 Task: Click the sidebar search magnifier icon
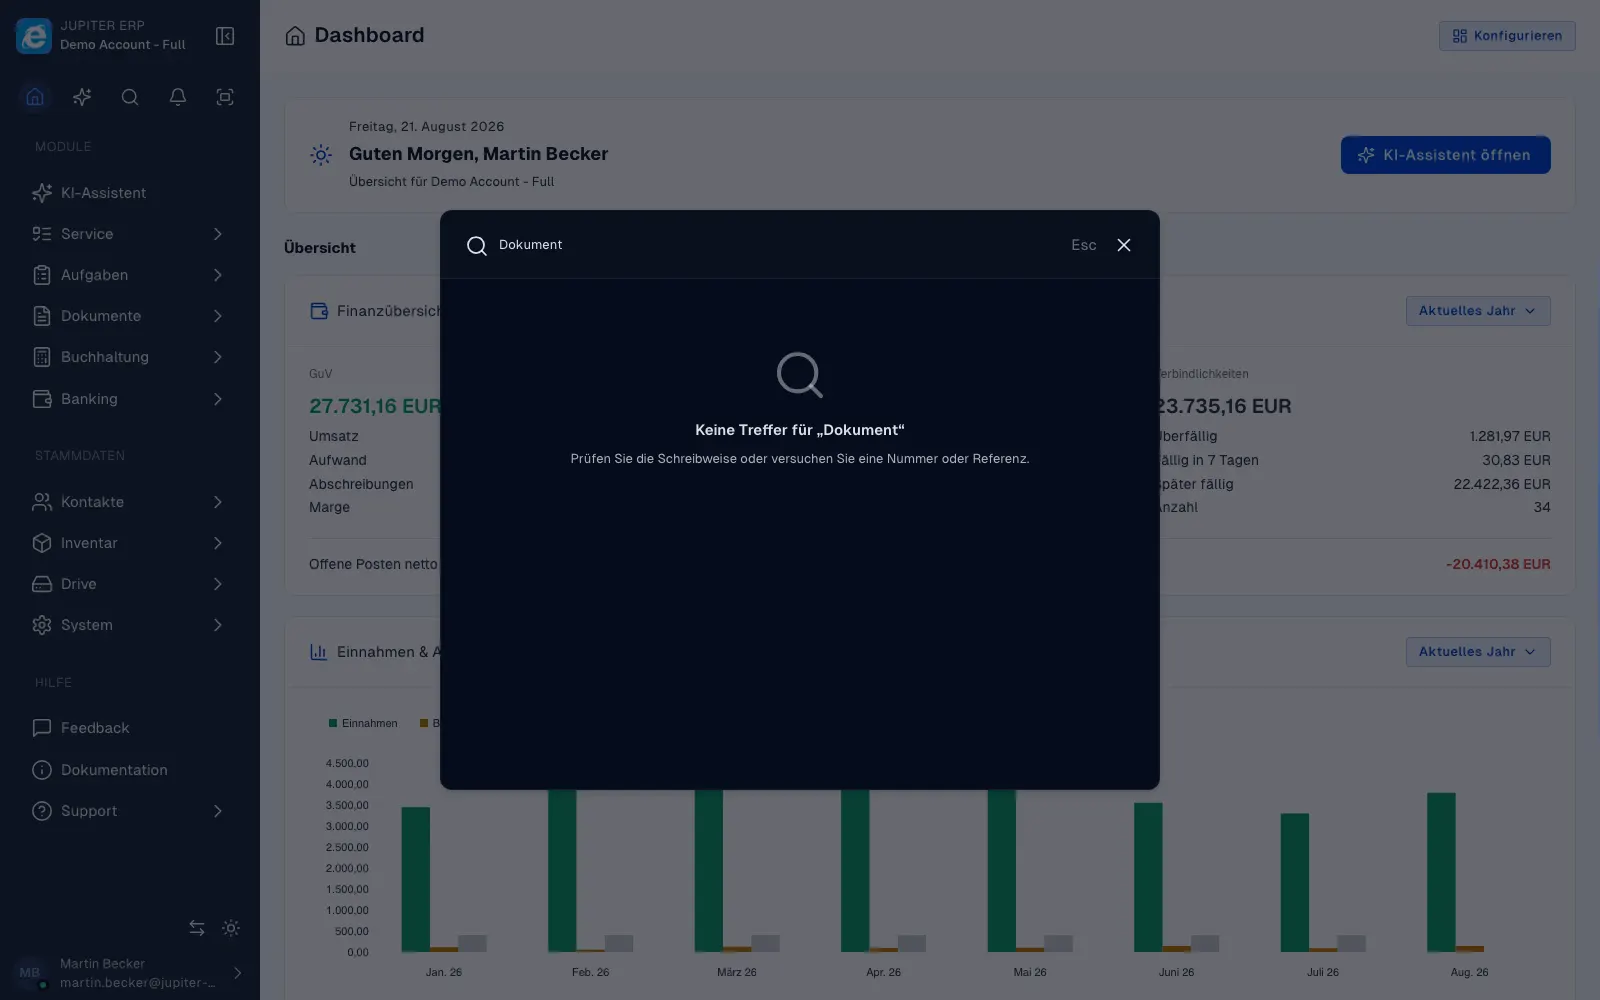click(130, 97)
